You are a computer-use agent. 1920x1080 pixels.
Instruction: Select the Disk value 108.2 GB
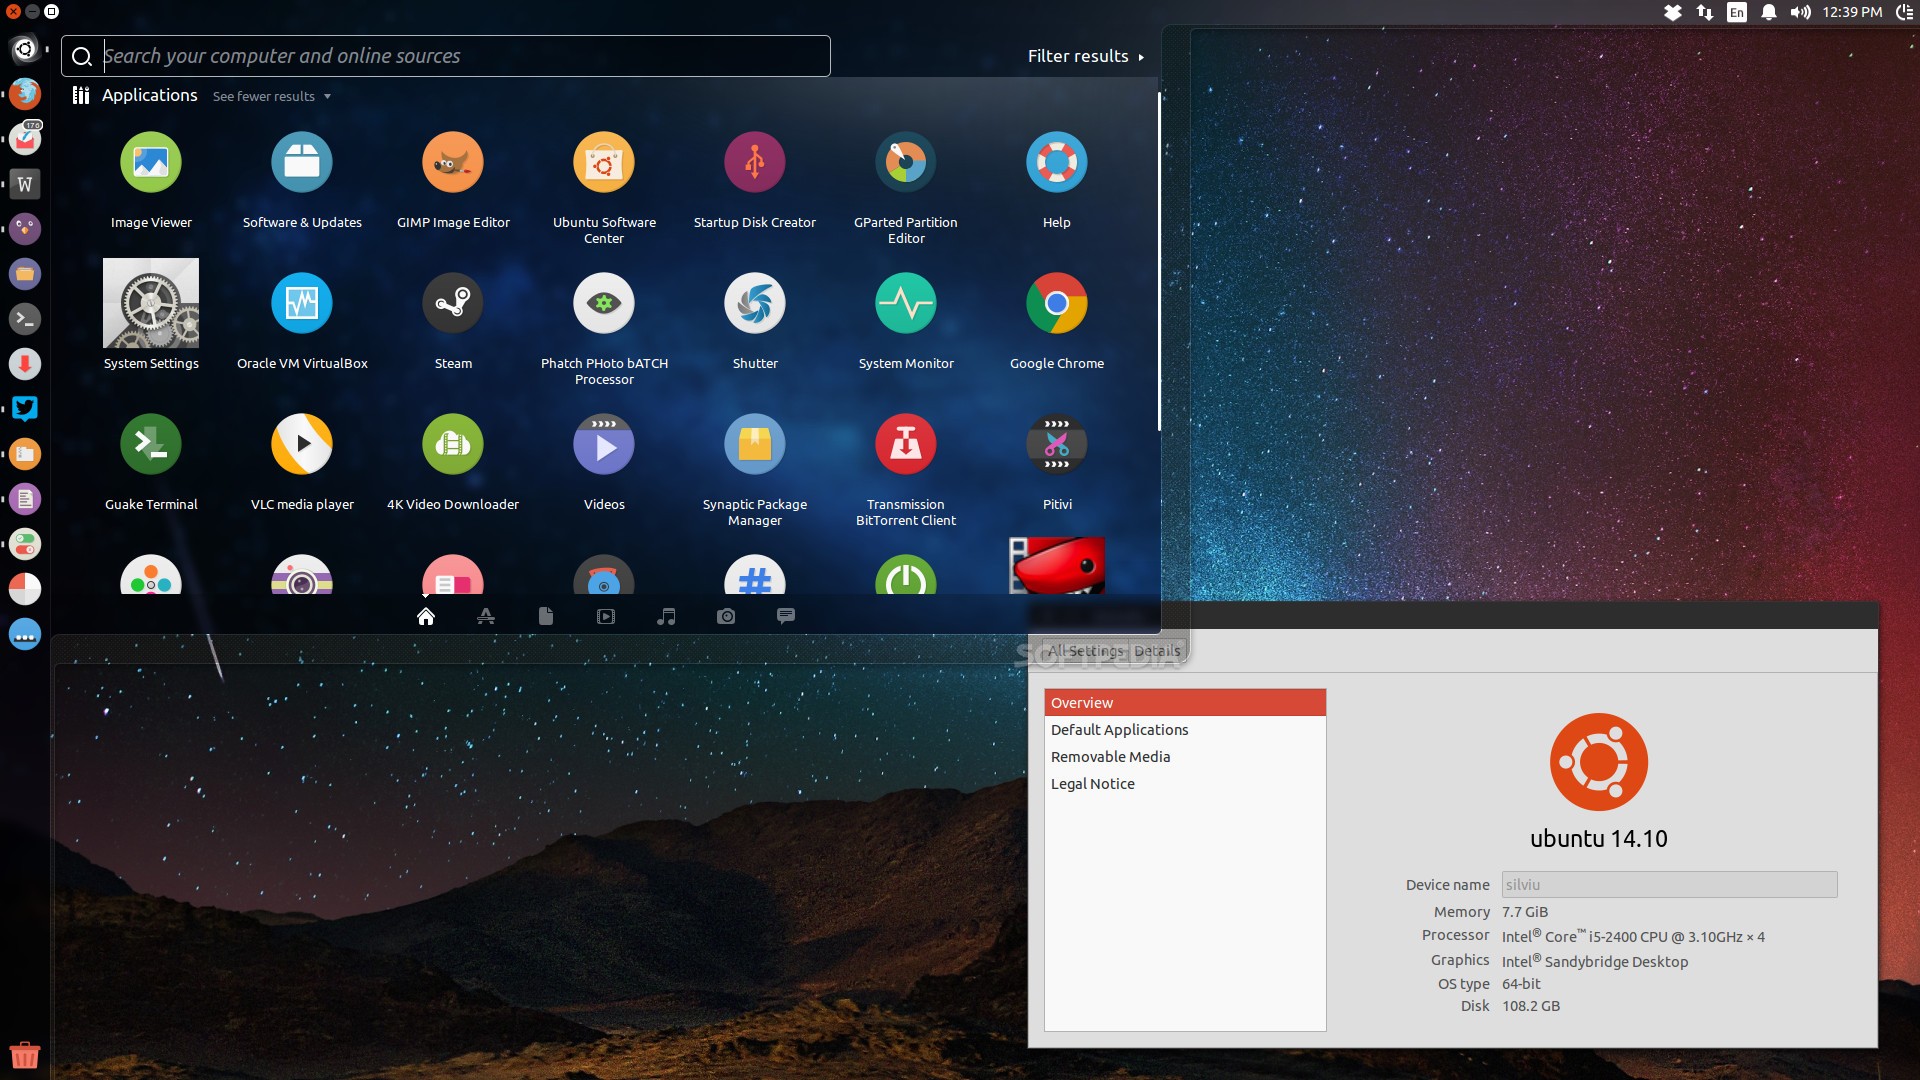1531,1006
